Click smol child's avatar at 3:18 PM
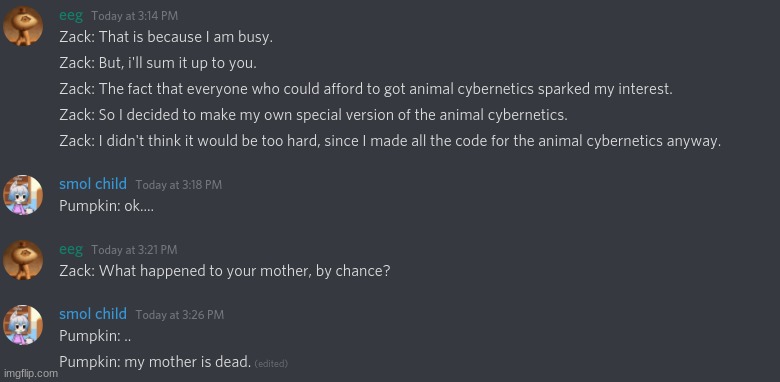 [x=22, y=194]
